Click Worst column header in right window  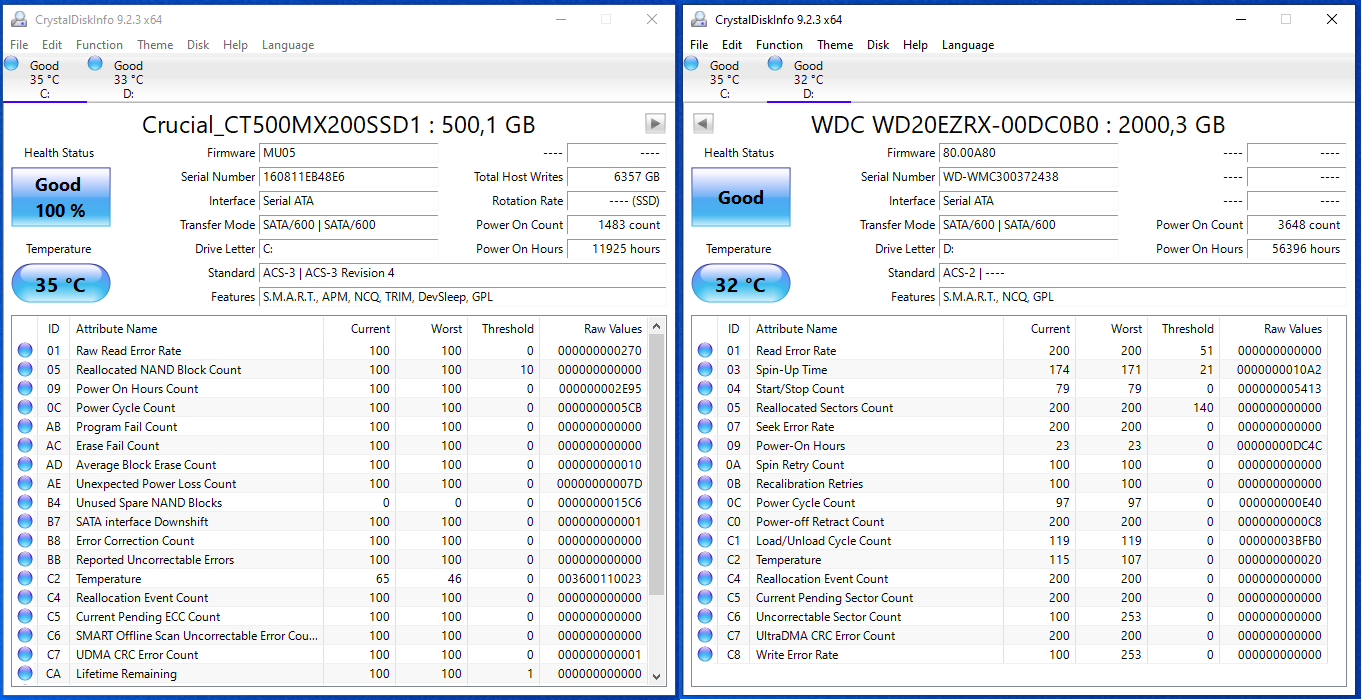pyautogui.click(x=1111, y=329)
